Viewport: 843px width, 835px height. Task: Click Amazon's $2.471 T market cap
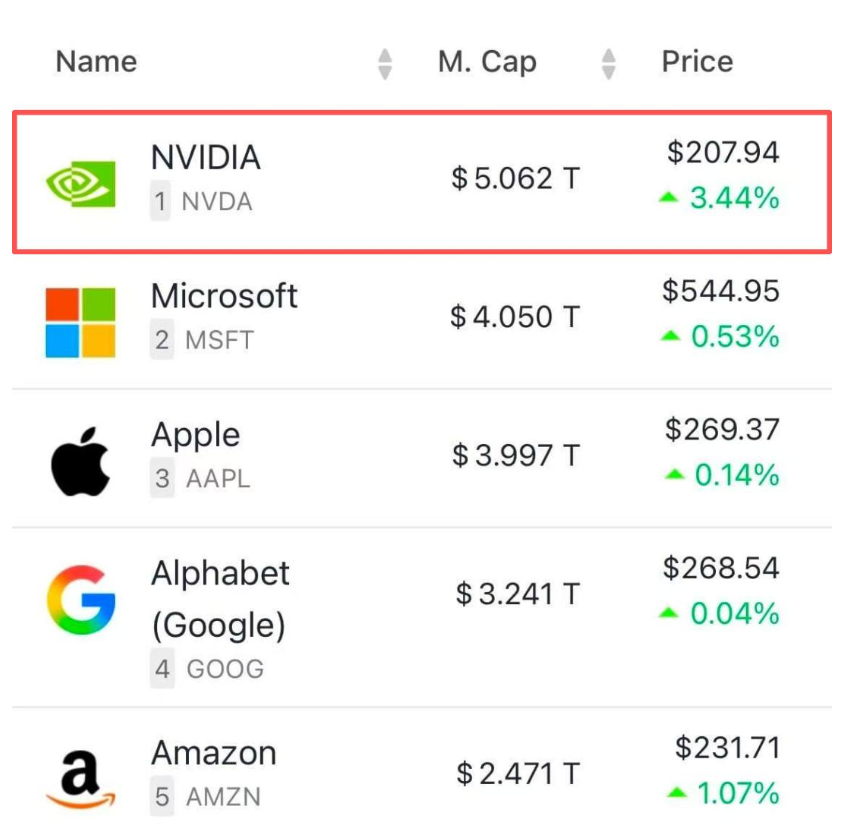517,773
